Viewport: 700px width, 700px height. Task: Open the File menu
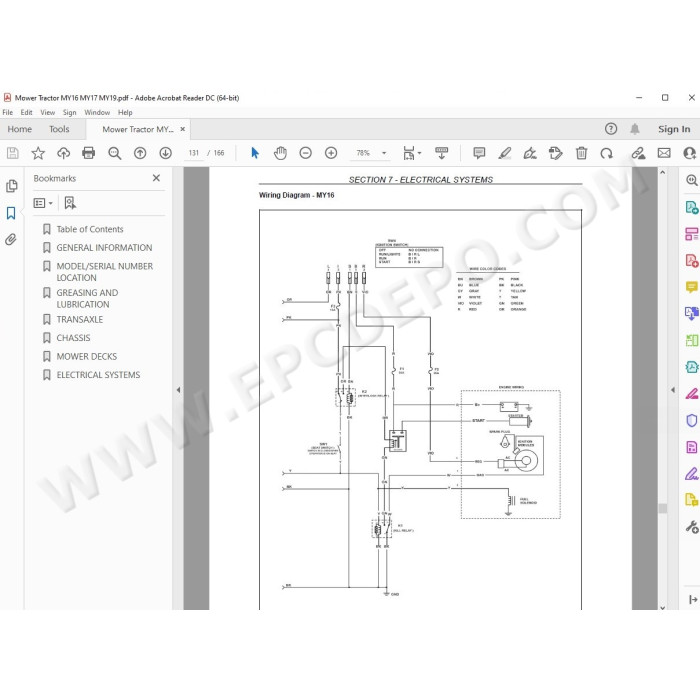8,112
